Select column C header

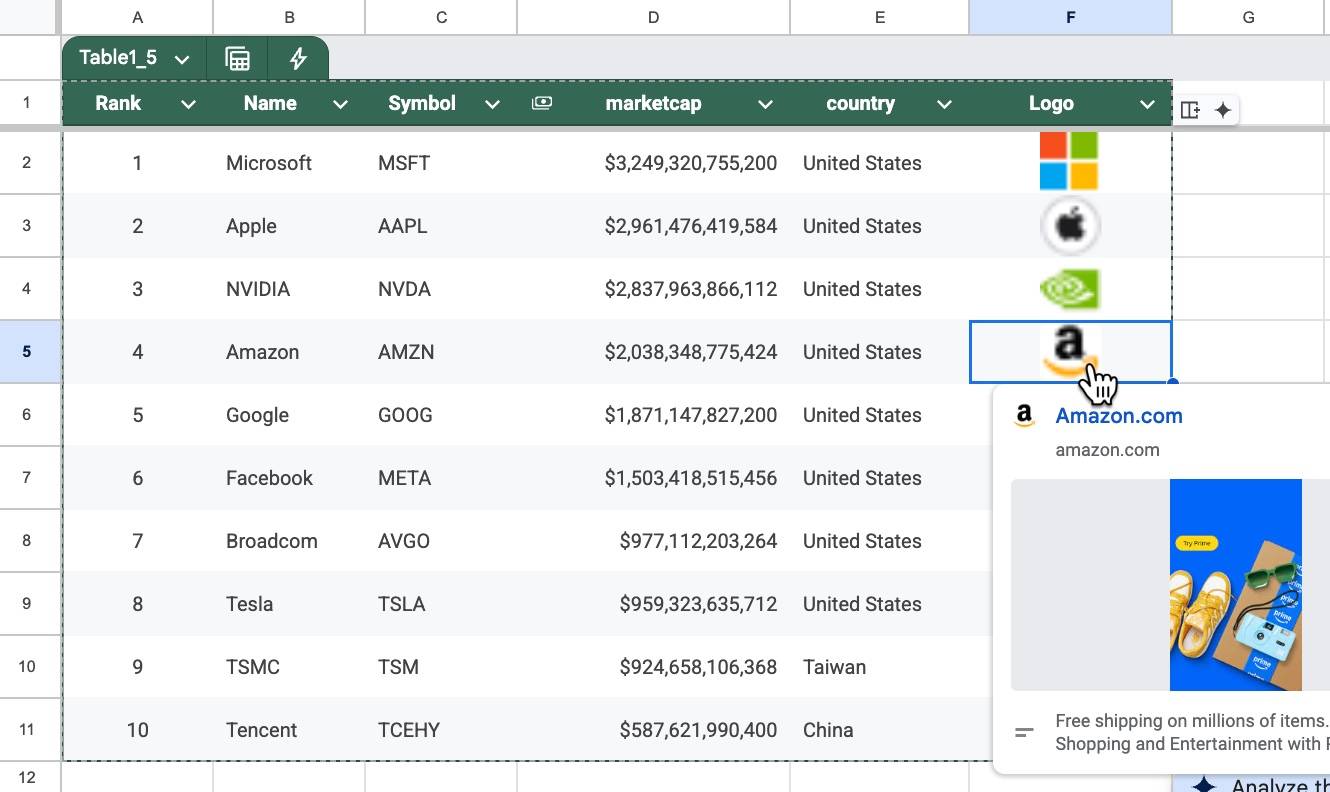click(x=441, y=17)
